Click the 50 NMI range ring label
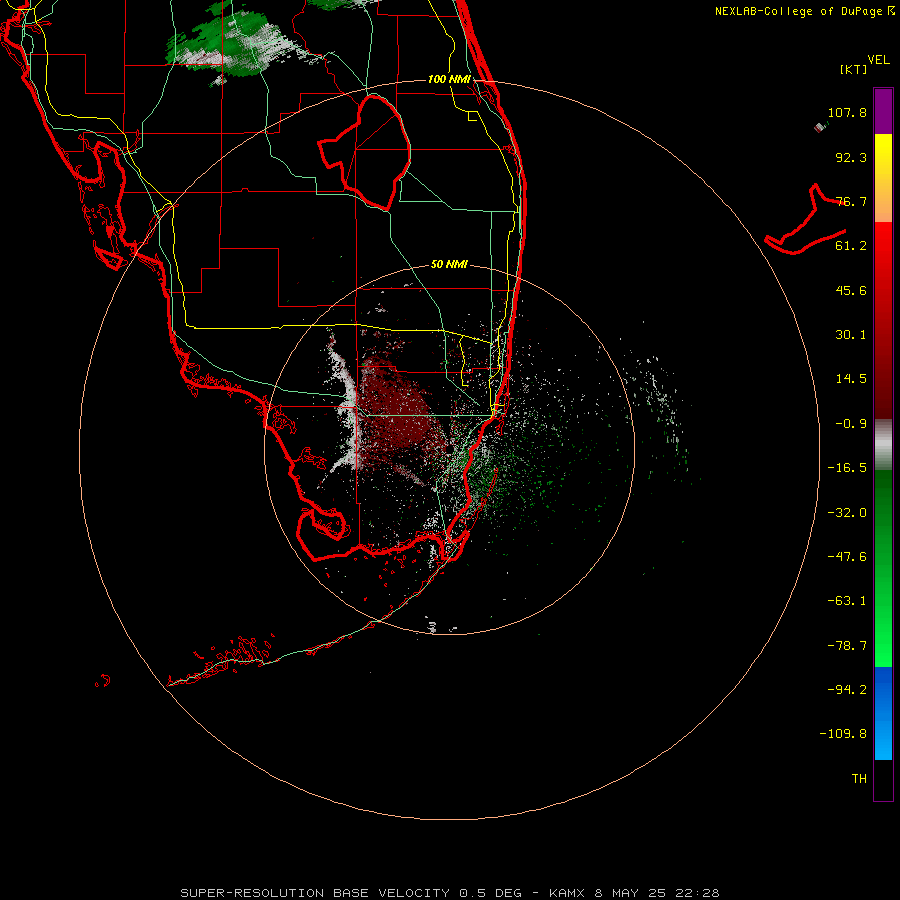900x900 pixels. tap(449, 264)
